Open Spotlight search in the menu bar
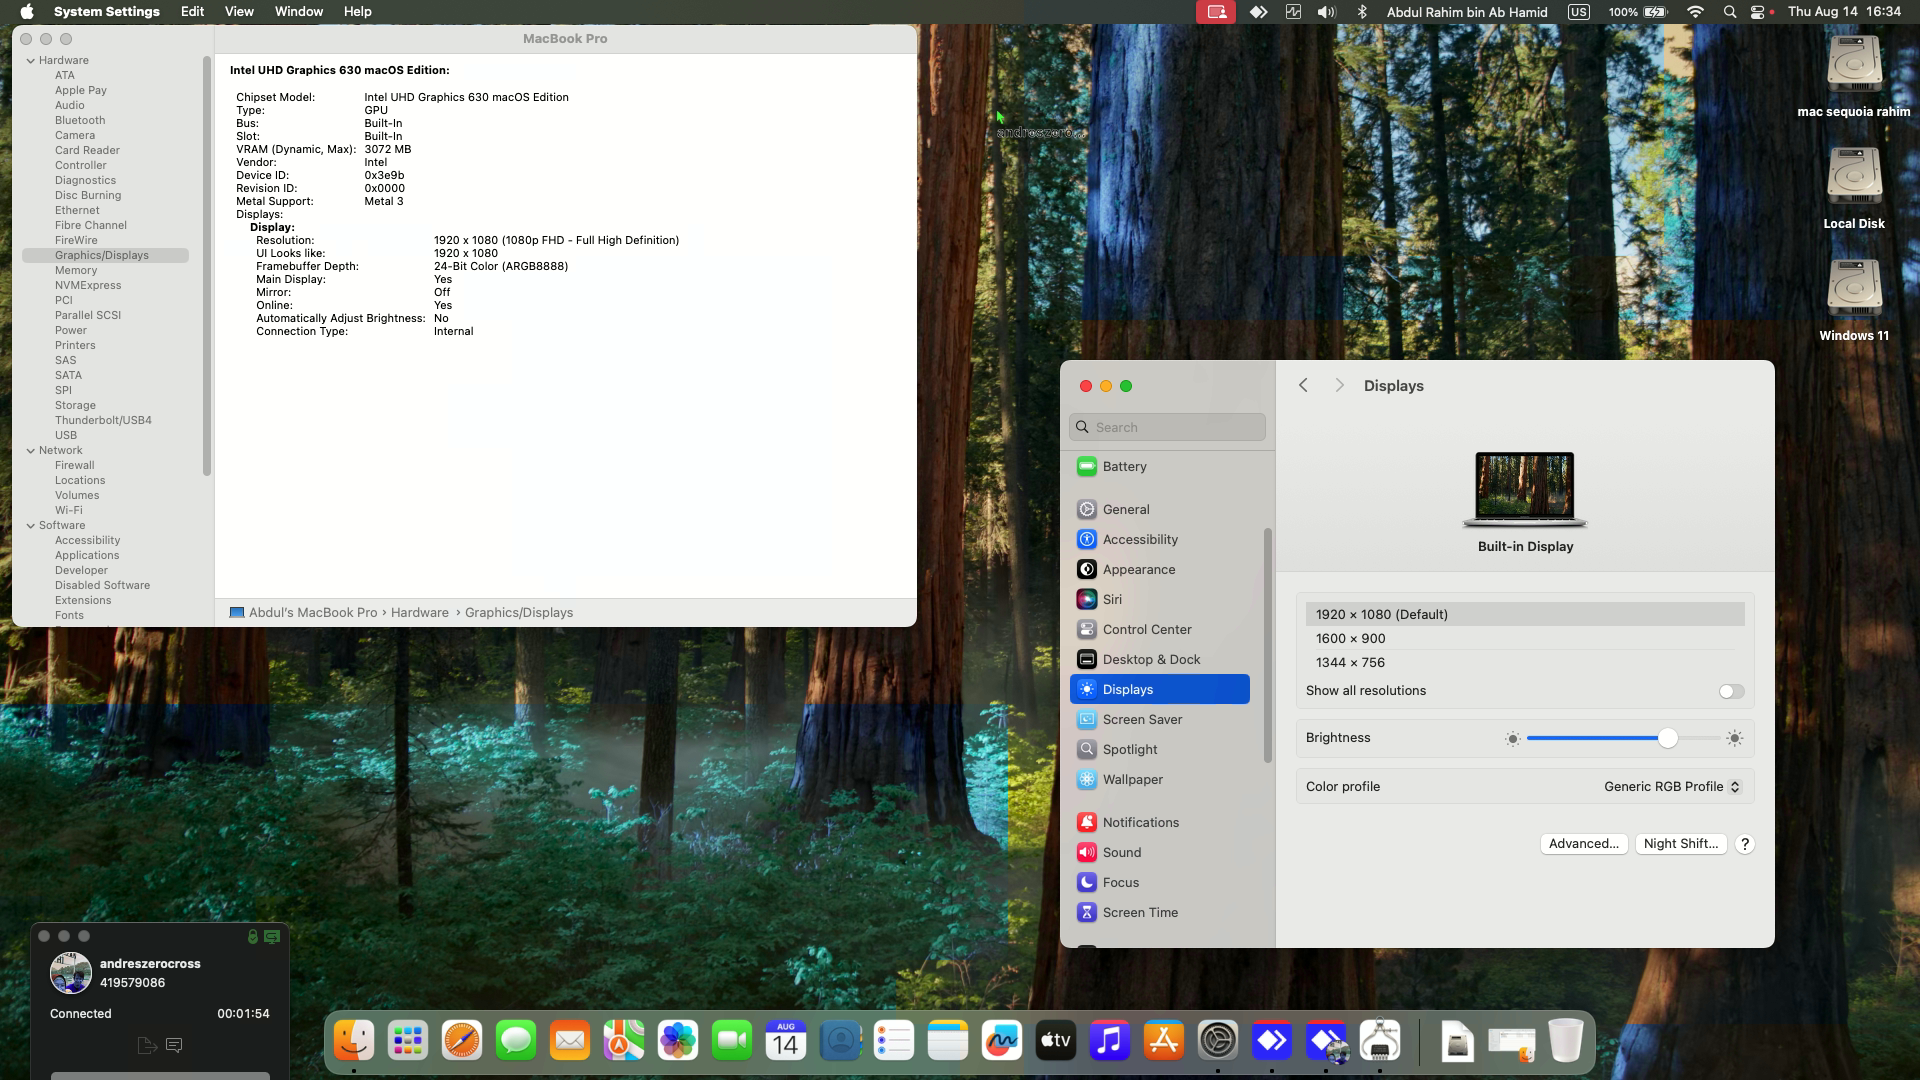 1729,12
